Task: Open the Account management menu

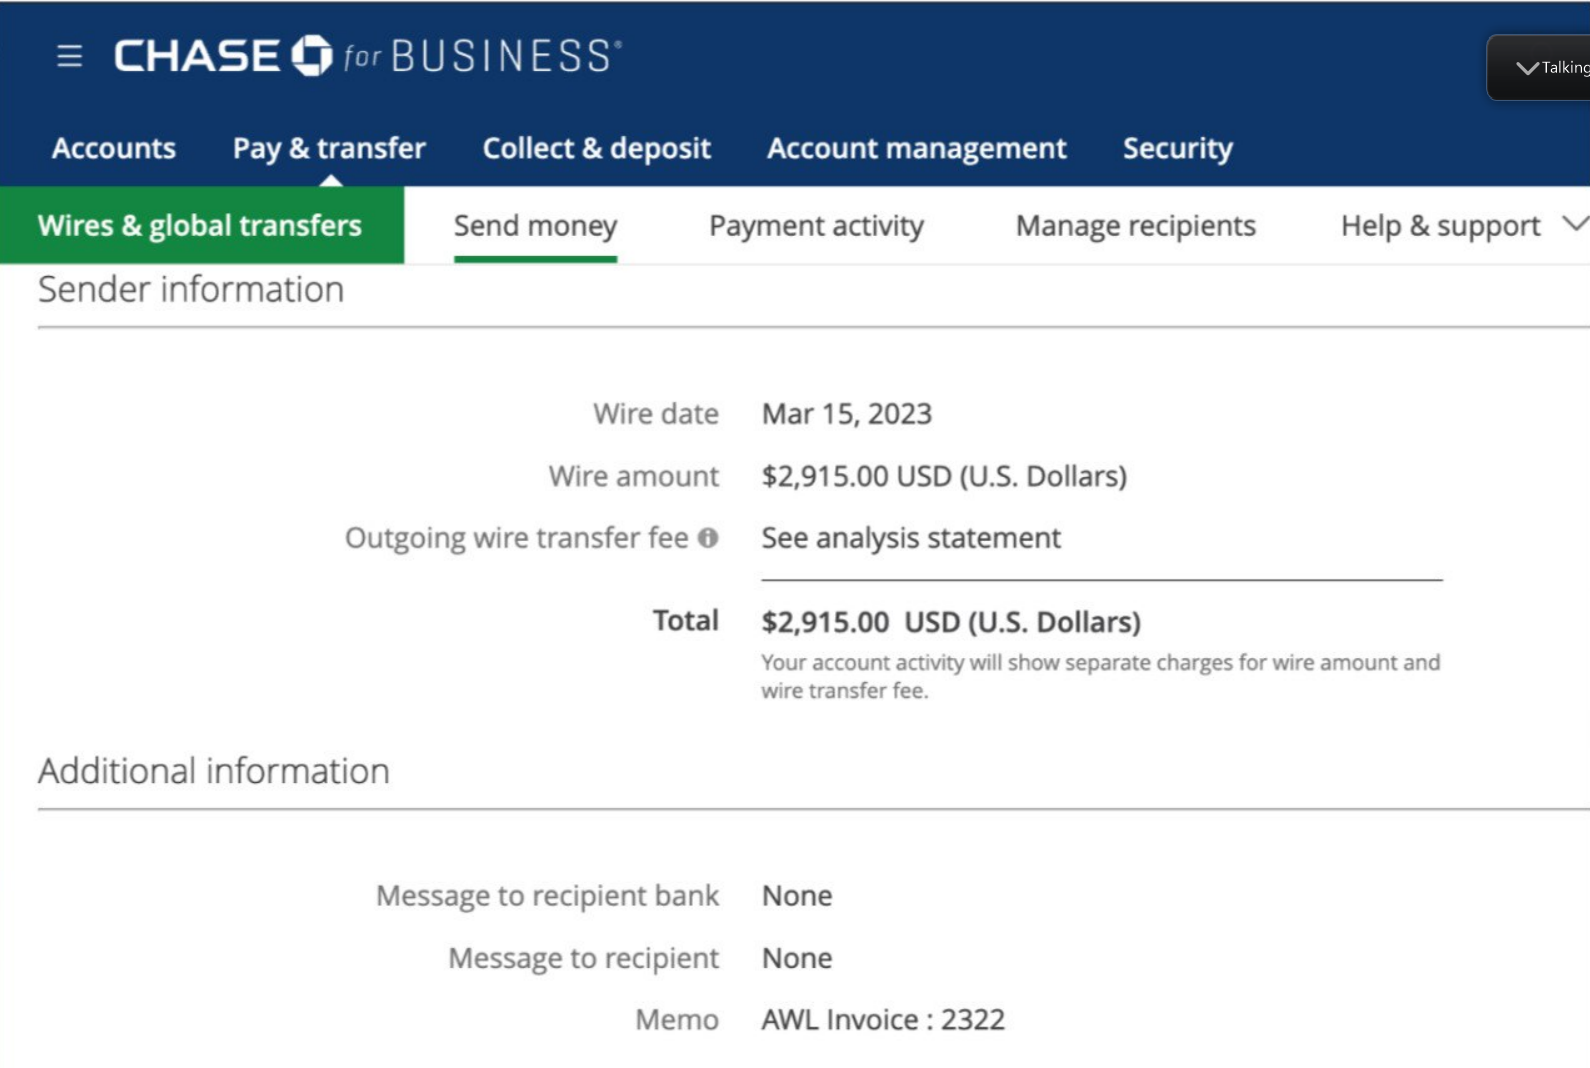Action: 917,148
